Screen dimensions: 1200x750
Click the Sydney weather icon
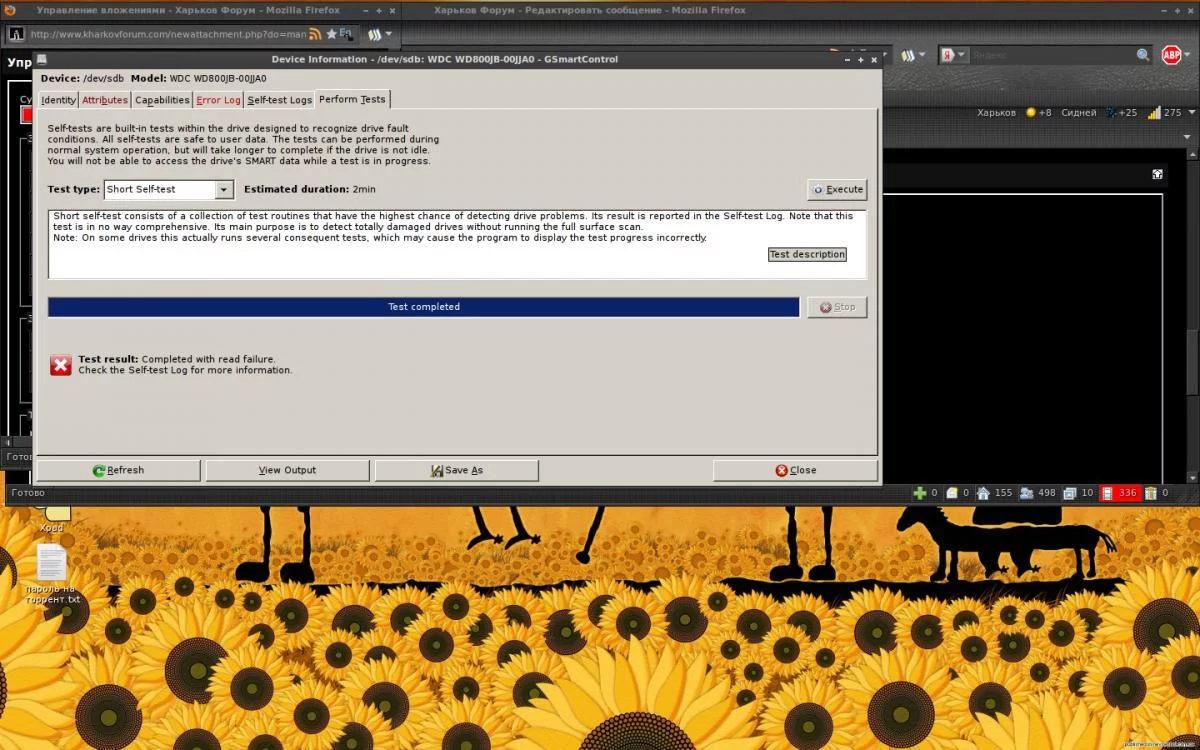tap(1109, 112)
